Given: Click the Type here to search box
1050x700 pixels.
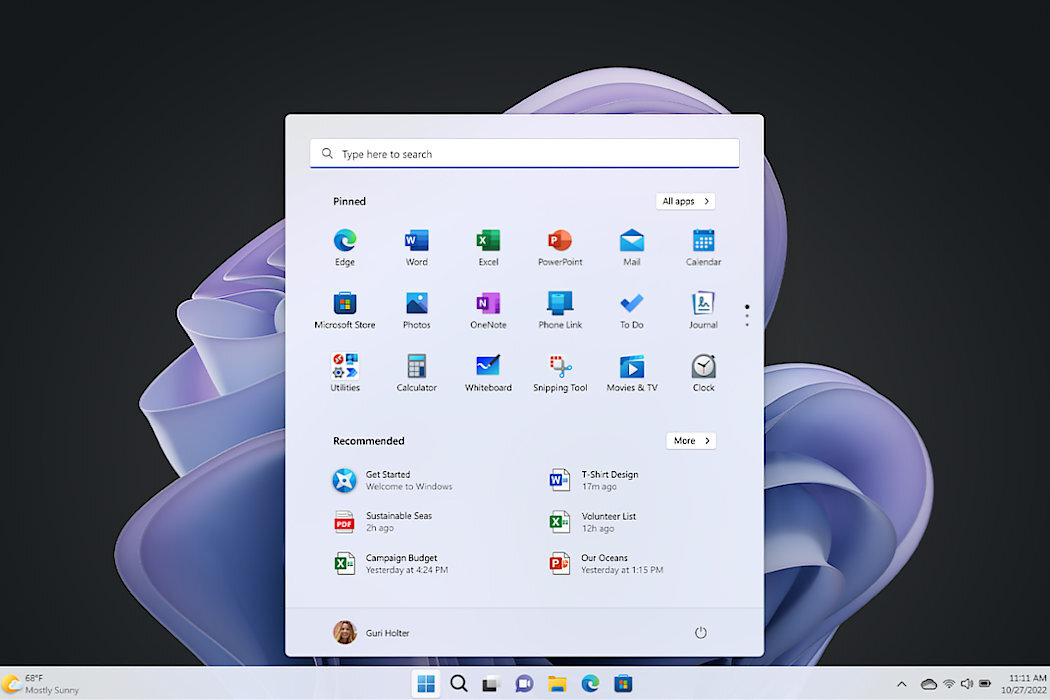Looking at the screenshot, I should coord(524,154).
